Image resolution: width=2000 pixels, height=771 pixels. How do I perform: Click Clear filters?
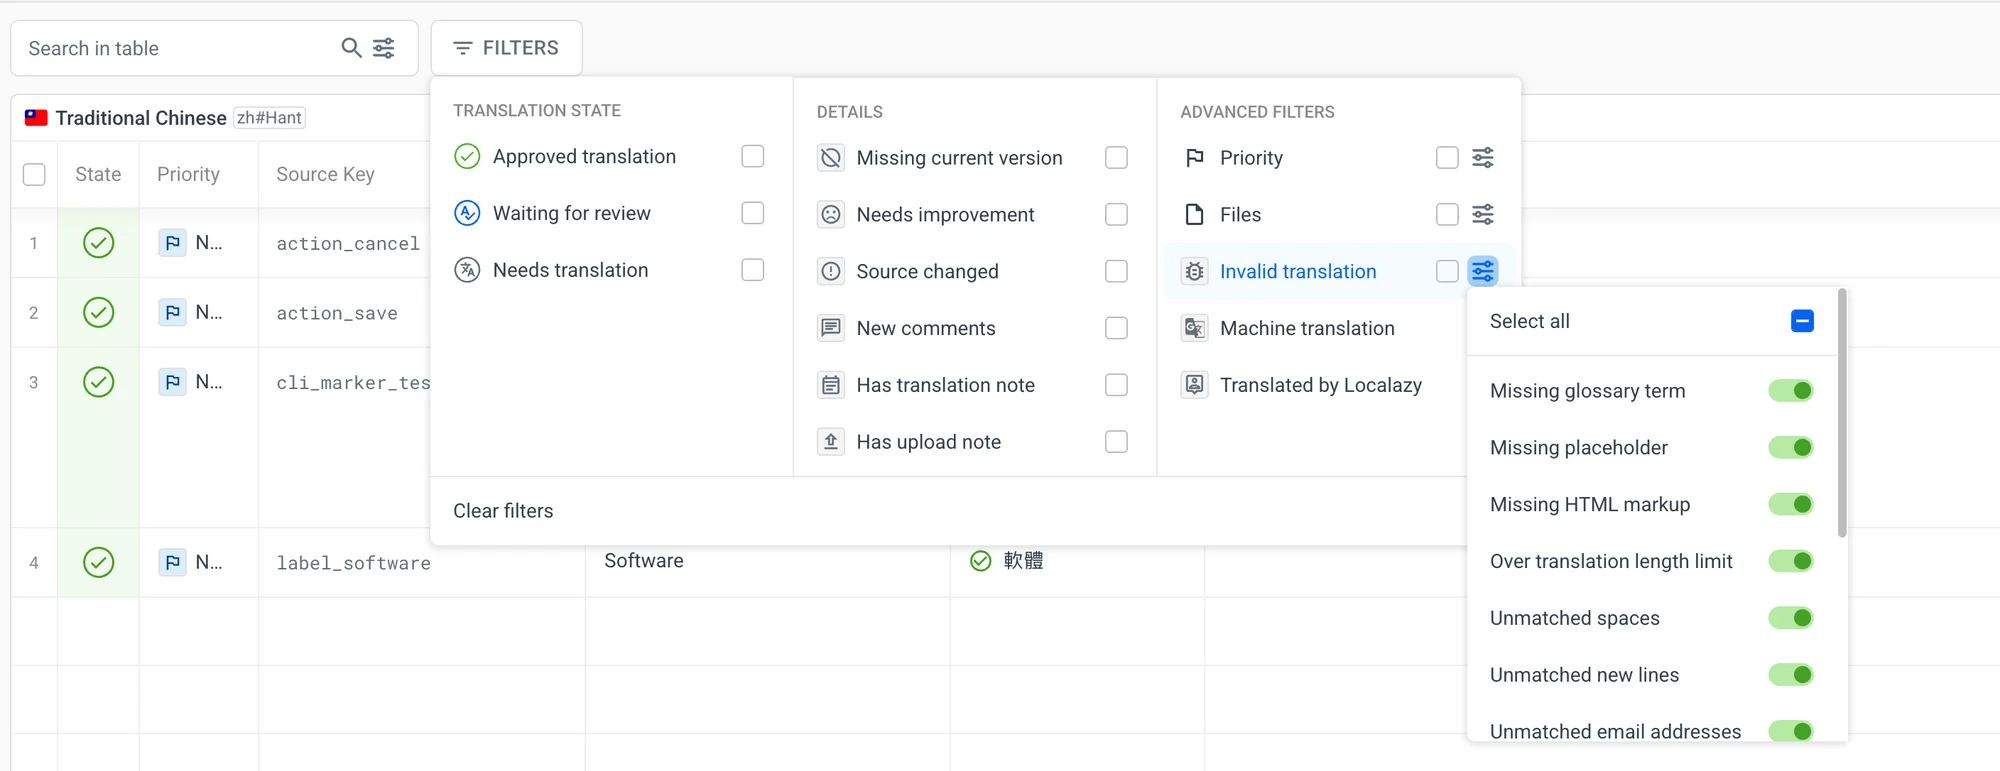tap(503, 511)
